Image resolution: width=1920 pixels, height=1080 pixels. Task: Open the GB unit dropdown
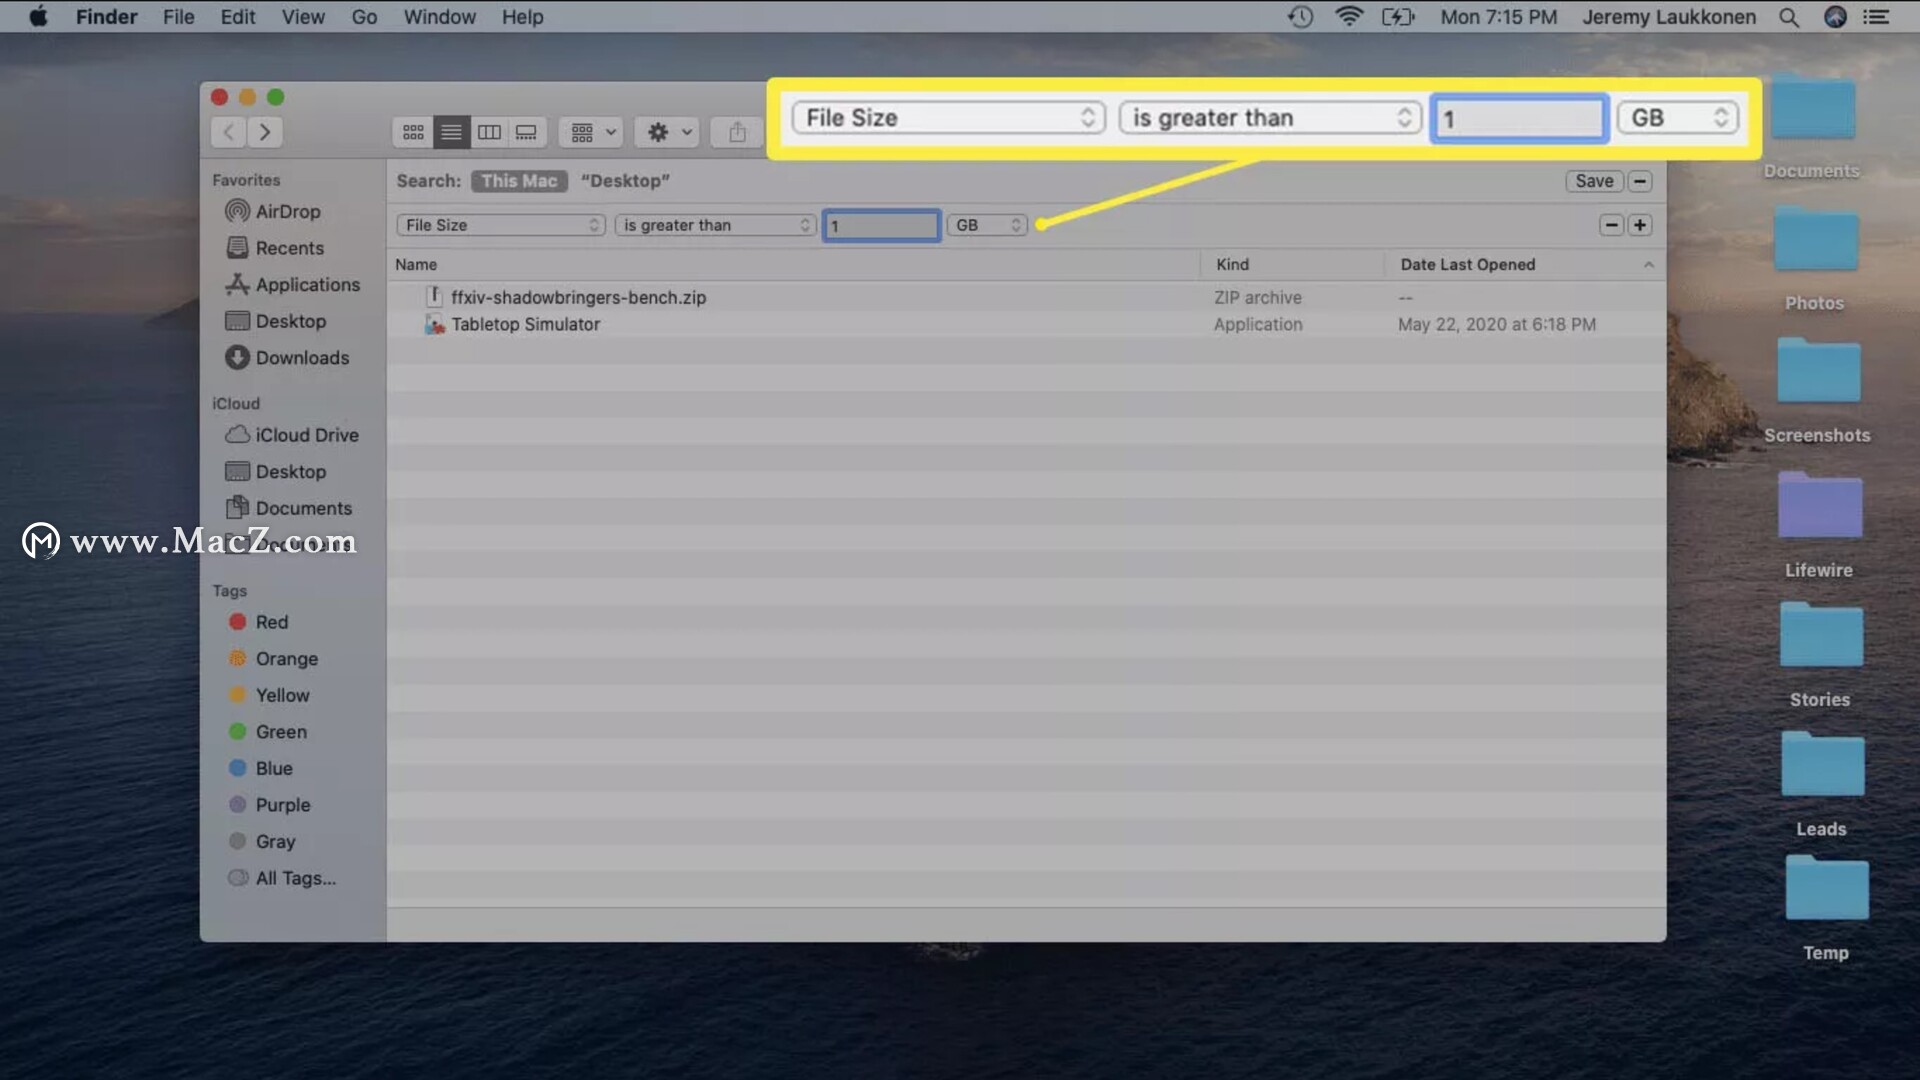[987, 225]
